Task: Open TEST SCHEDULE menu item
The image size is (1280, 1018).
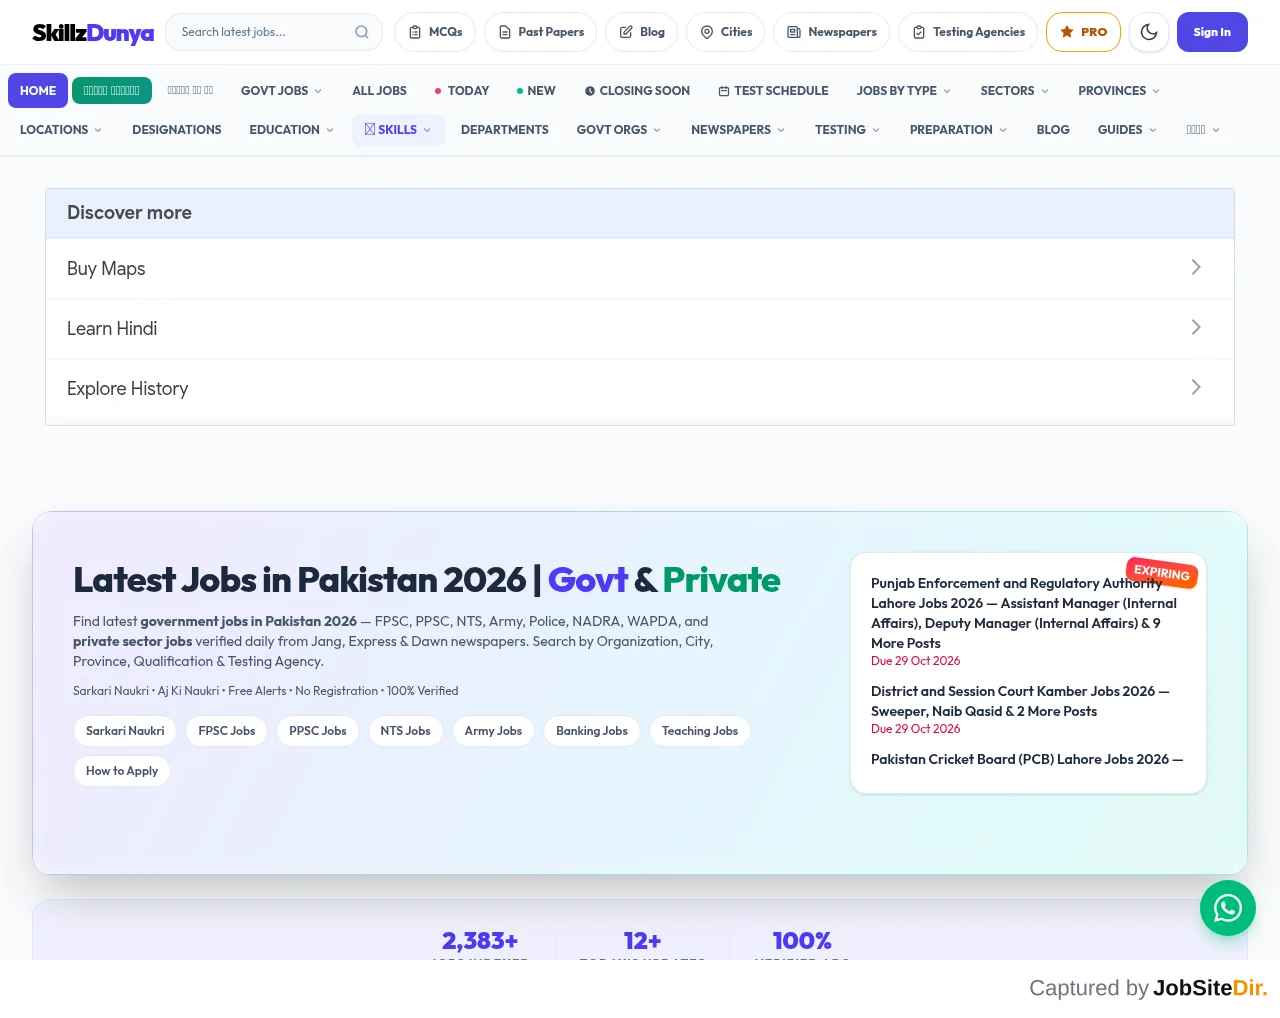Action: (x=773, y=91)
